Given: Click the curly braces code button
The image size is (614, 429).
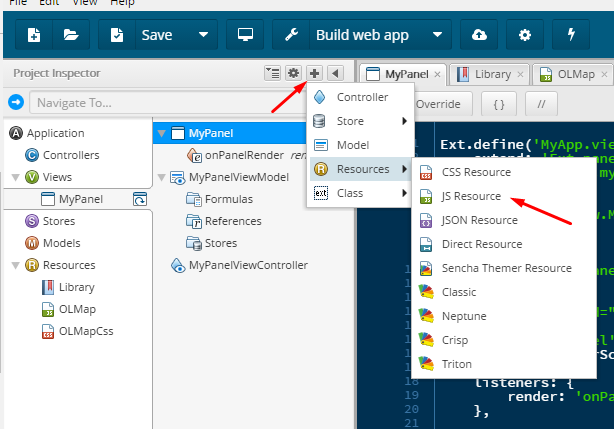Looking at the screenshot, I should coord(499,104).
